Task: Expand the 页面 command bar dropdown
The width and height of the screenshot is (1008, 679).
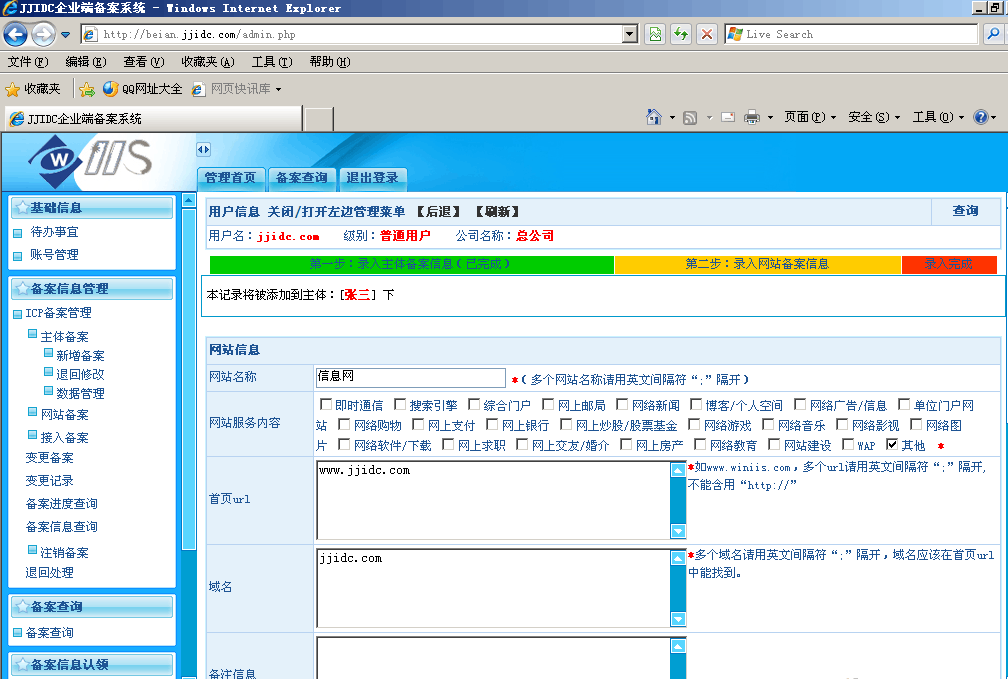Action: (x=810, y=117)
